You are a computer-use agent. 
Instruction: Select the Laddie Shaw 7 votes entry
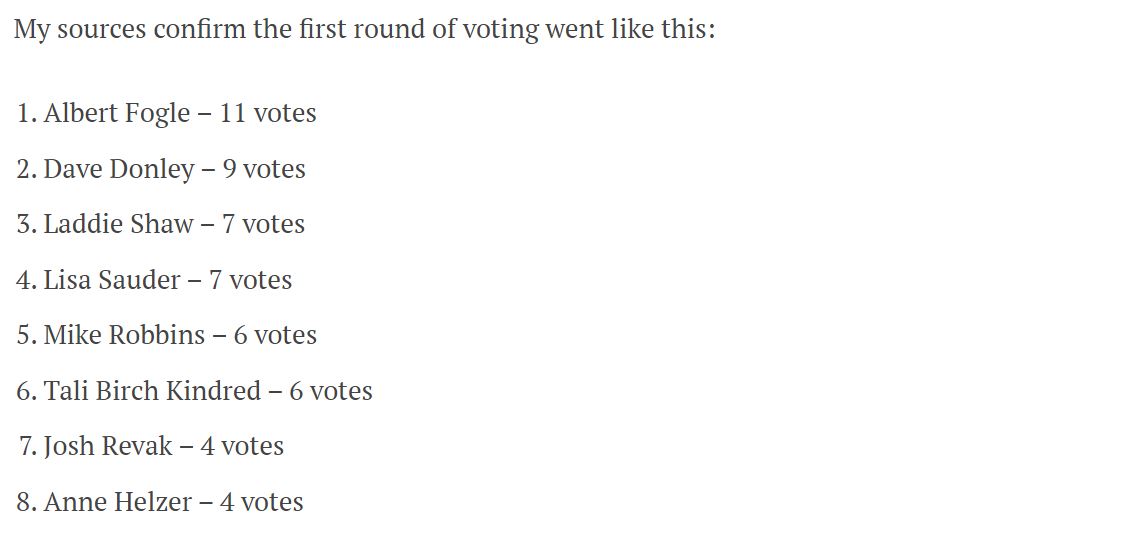pos(160,224)
